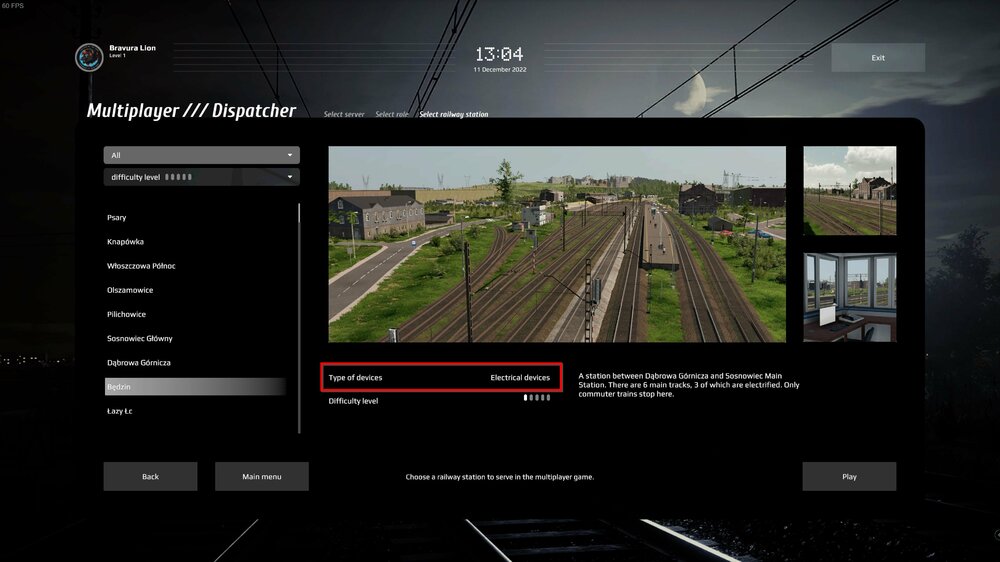Select Łazy Łc station
1000x562 pixels.
pos(120,411)
